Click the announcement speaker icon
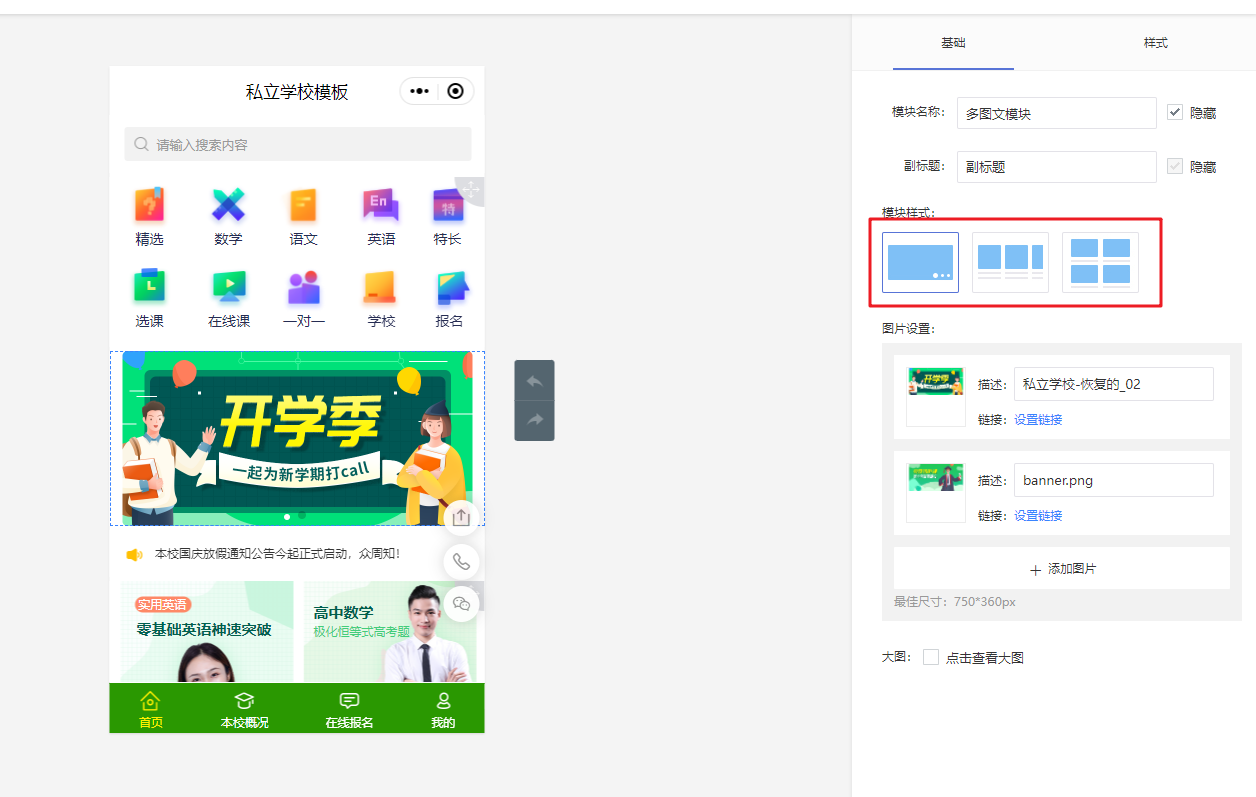The height and width of the screenshot is (797, 1256). (134, 554)
